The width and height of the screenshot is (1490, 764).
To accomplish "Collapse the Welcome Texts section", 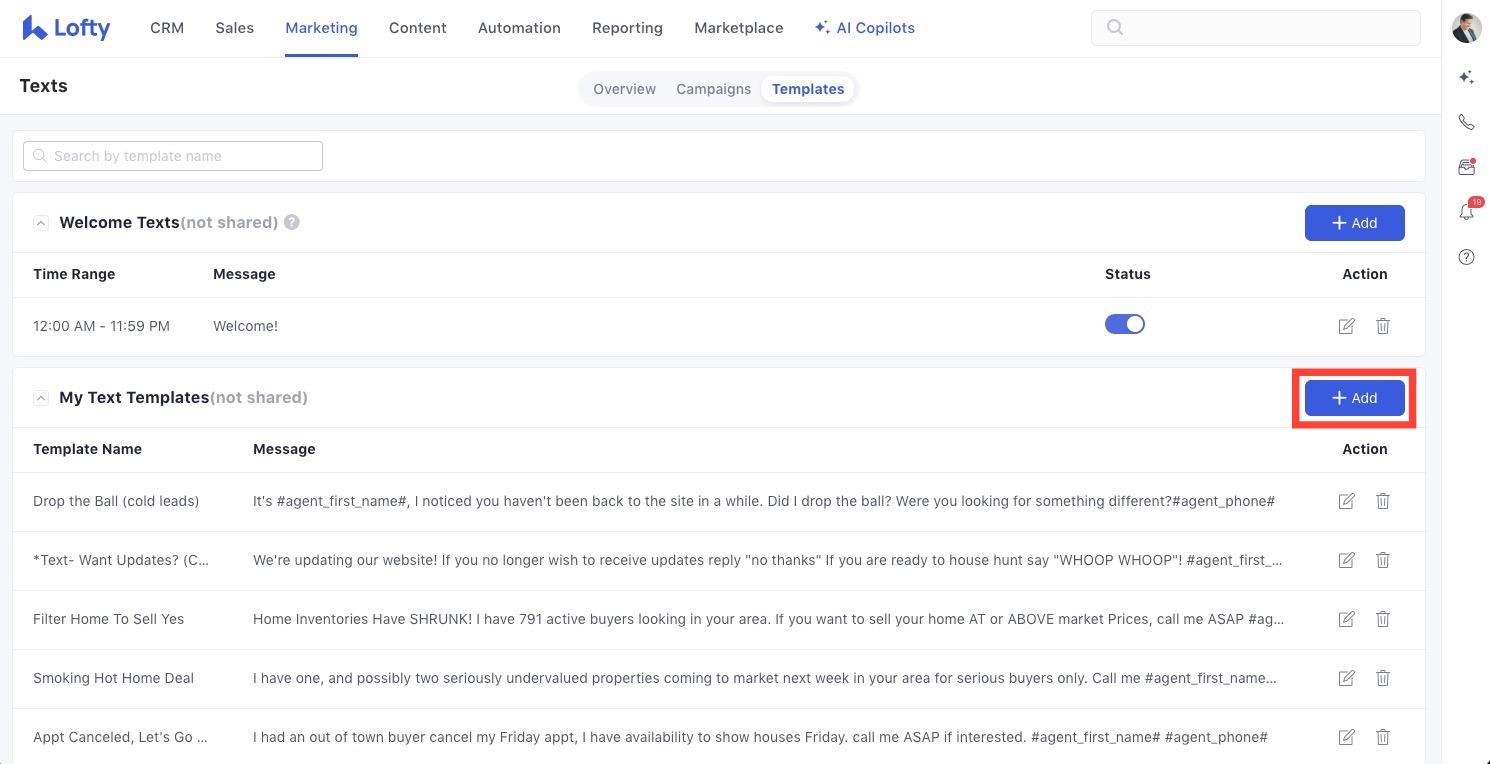I will point(41,223).
